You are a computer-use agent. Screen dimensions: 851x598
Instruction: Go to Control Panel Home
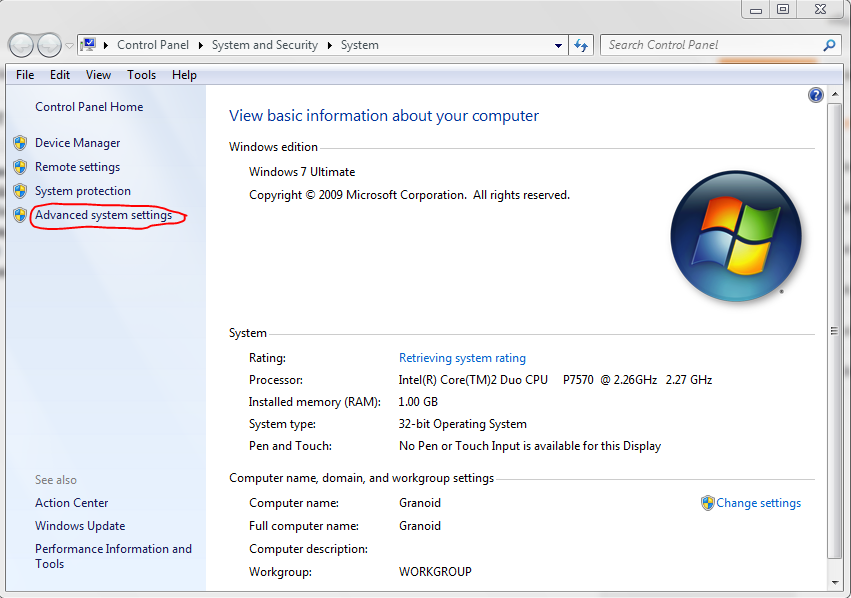[x=89, y=107]
